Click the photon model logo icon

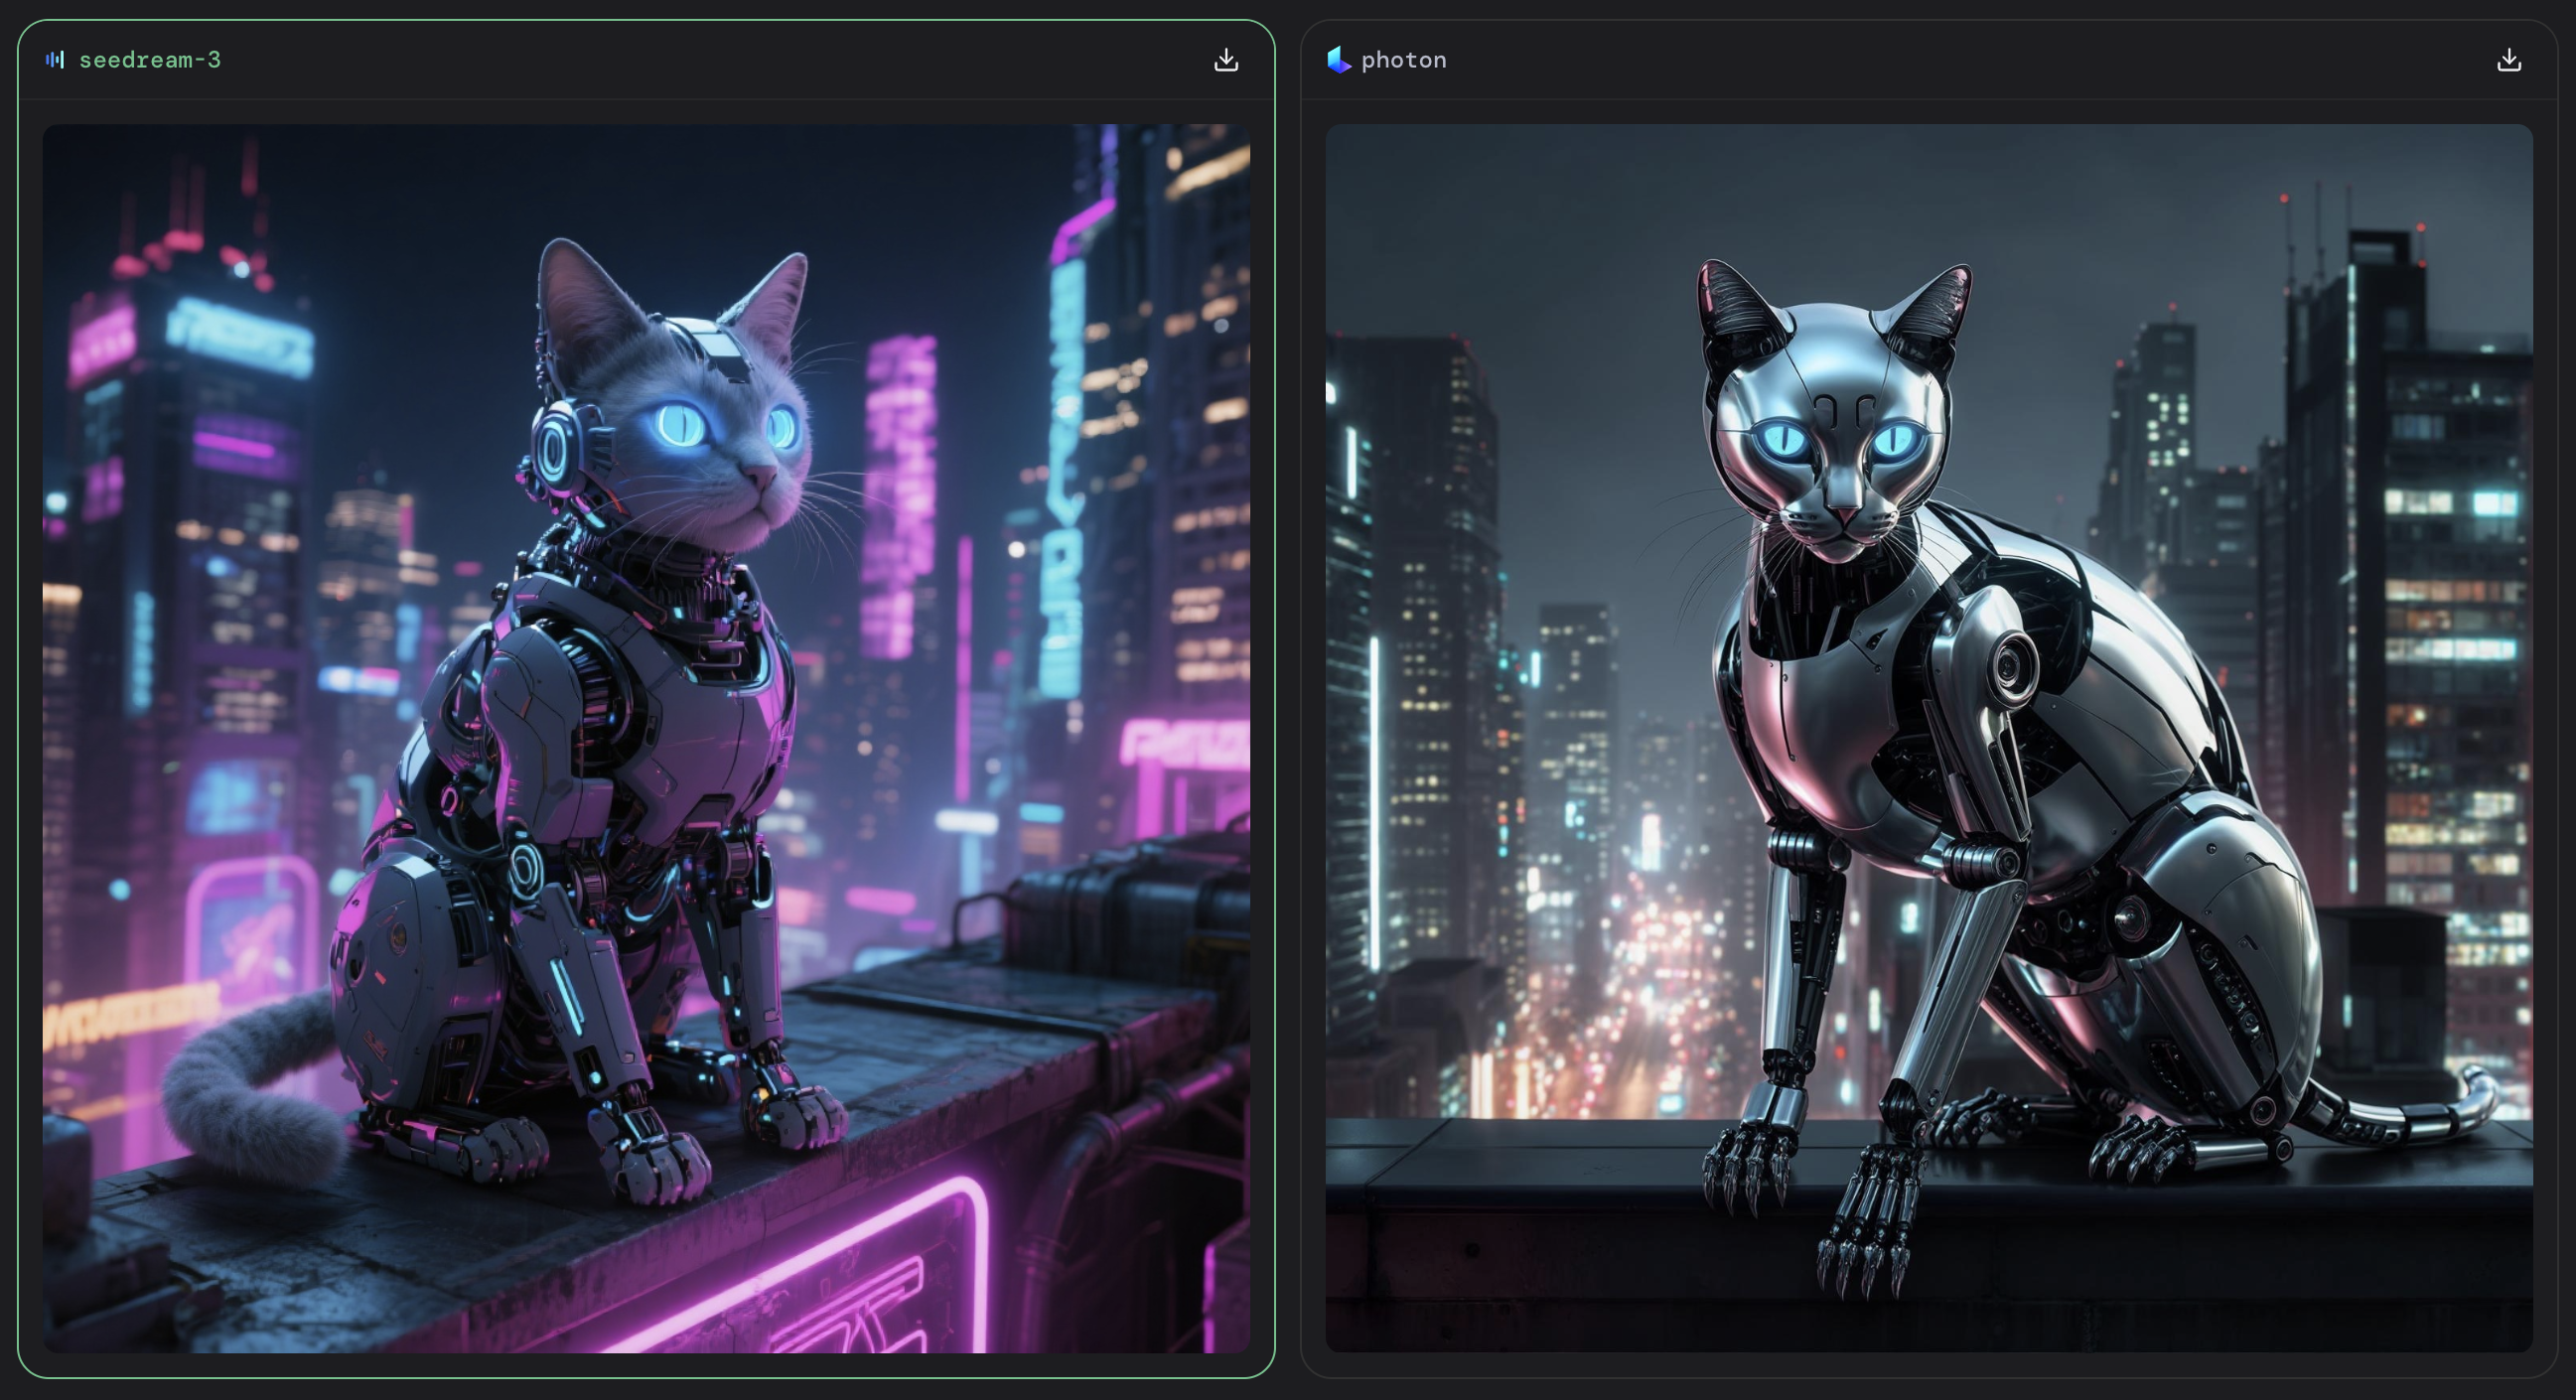[x=1339, y=60]
